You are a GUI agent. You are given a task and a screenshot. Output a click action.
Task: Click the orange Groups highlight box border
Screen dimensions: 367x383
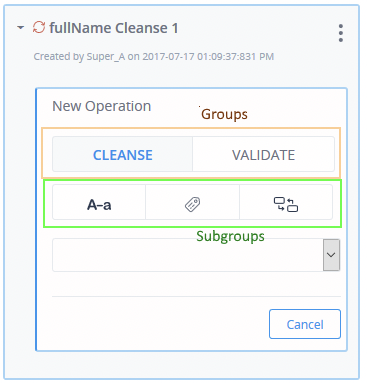point(191,128)
